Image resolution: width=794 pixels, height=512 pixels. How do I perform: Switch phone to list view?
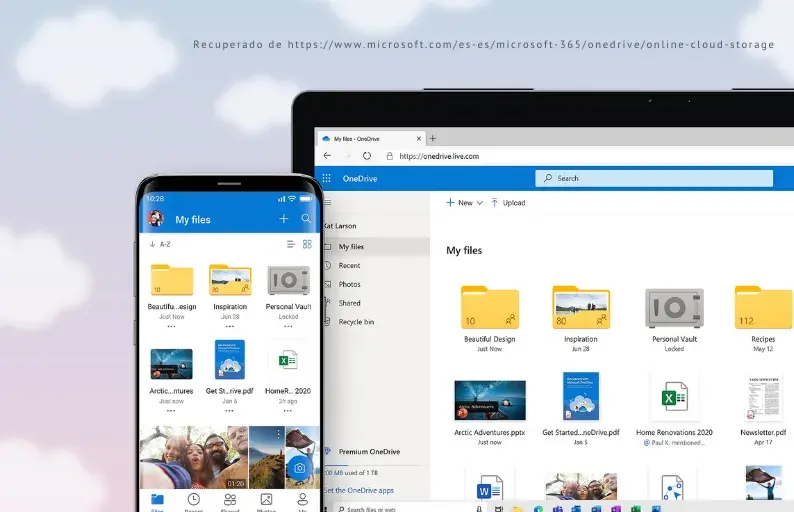291,244
